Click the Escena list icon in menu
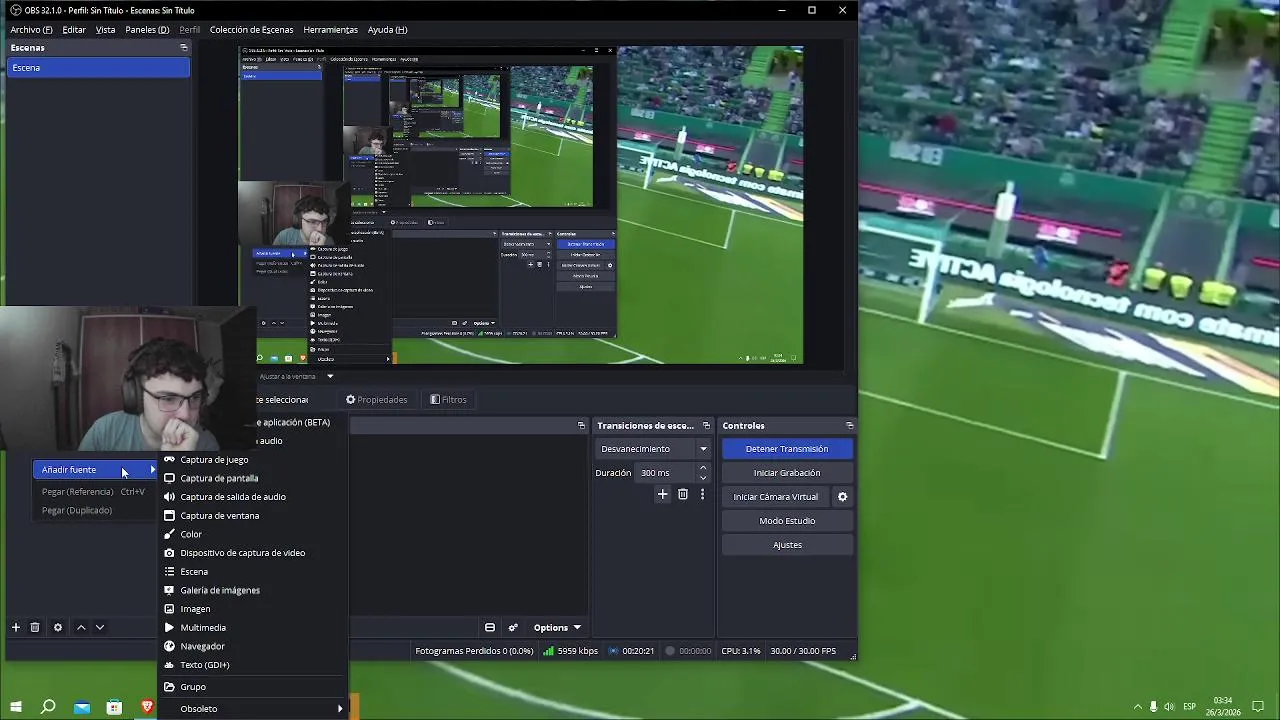Image resolution: width=1280 pixels, height=720 pixels. coord(169,572)
